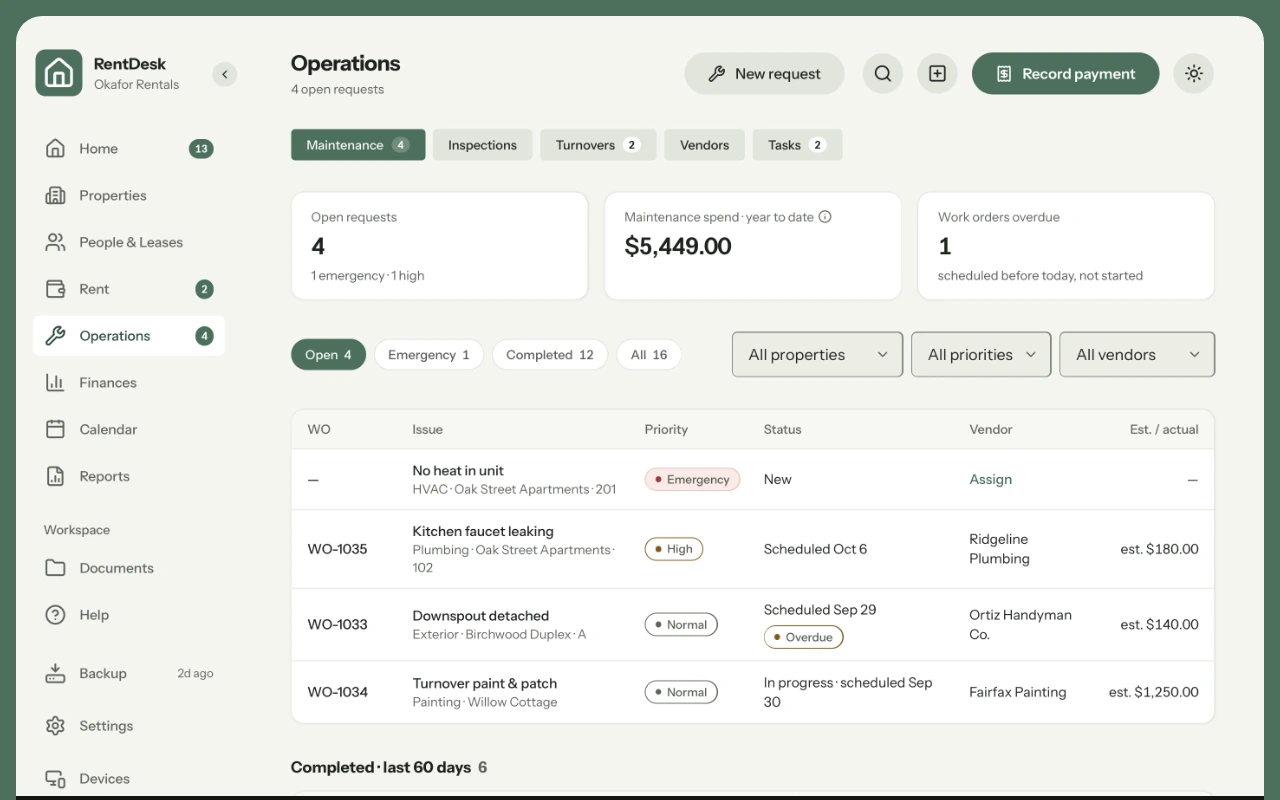Screen dimensions: 1280x800
Task: Open the All priorities dropdown
Action: 981,355
